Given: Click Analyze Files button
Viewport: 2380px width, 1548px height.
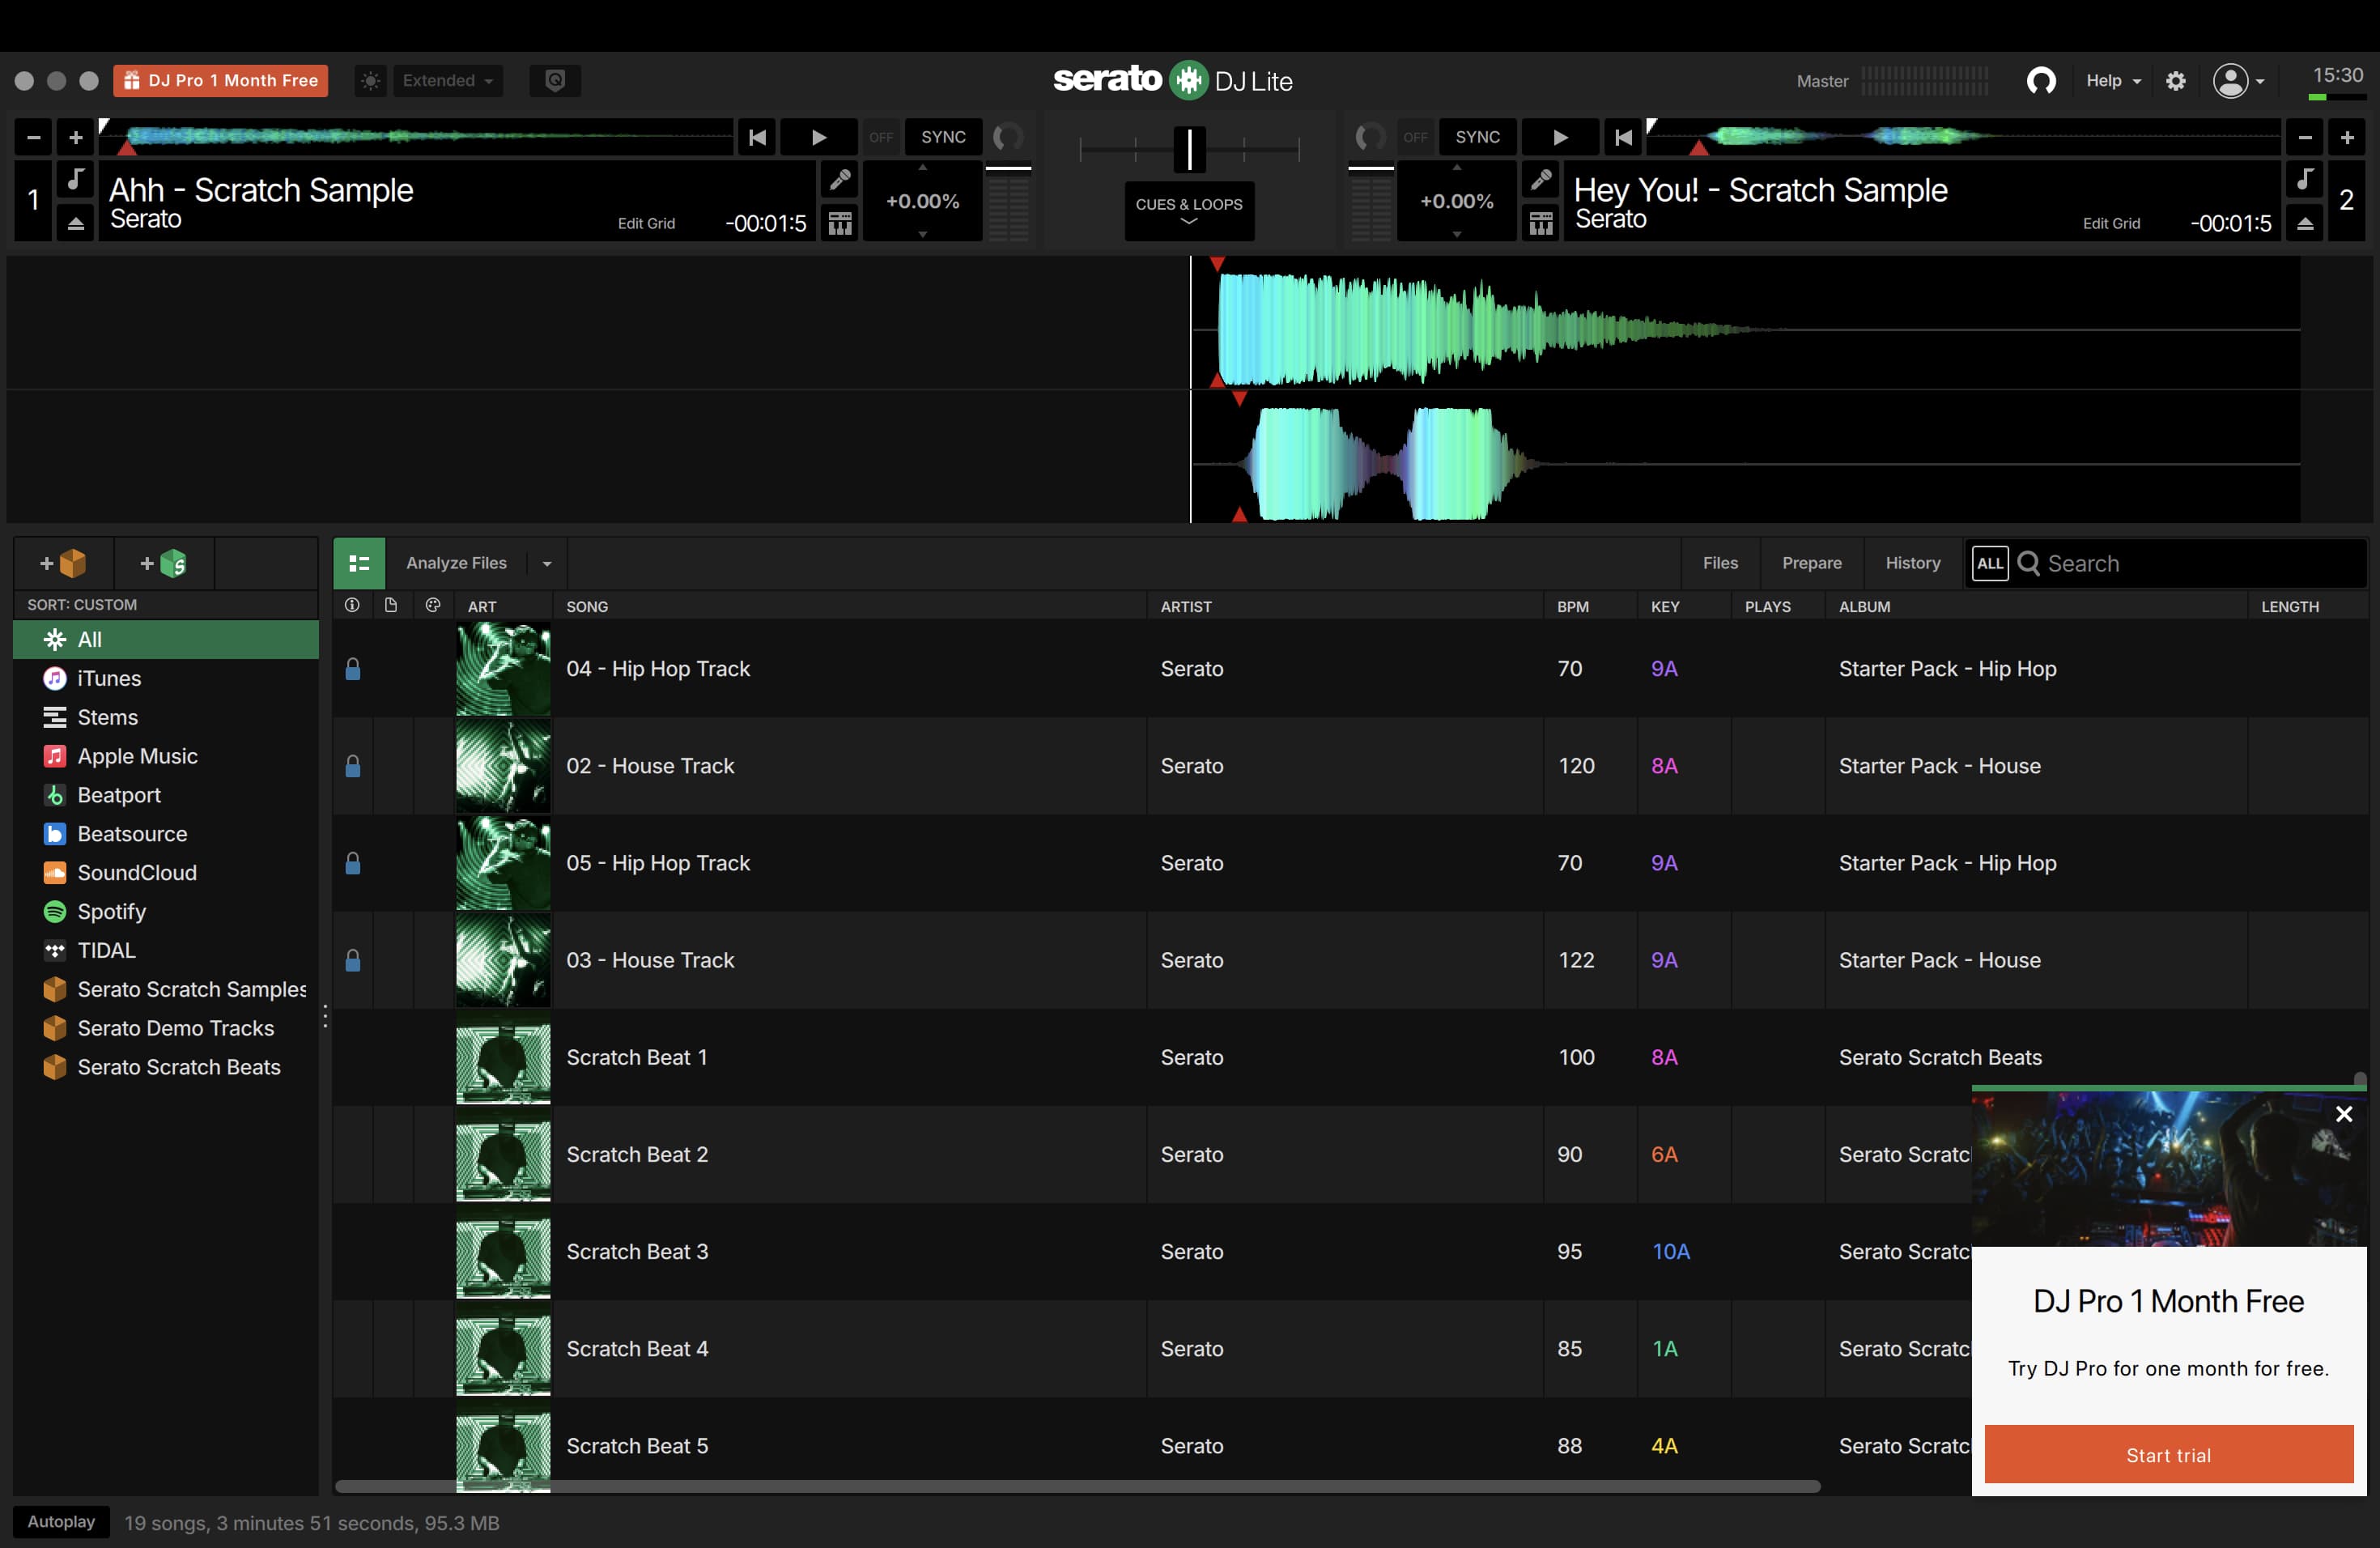Looking at the screenshot, I should pos(456,563).
